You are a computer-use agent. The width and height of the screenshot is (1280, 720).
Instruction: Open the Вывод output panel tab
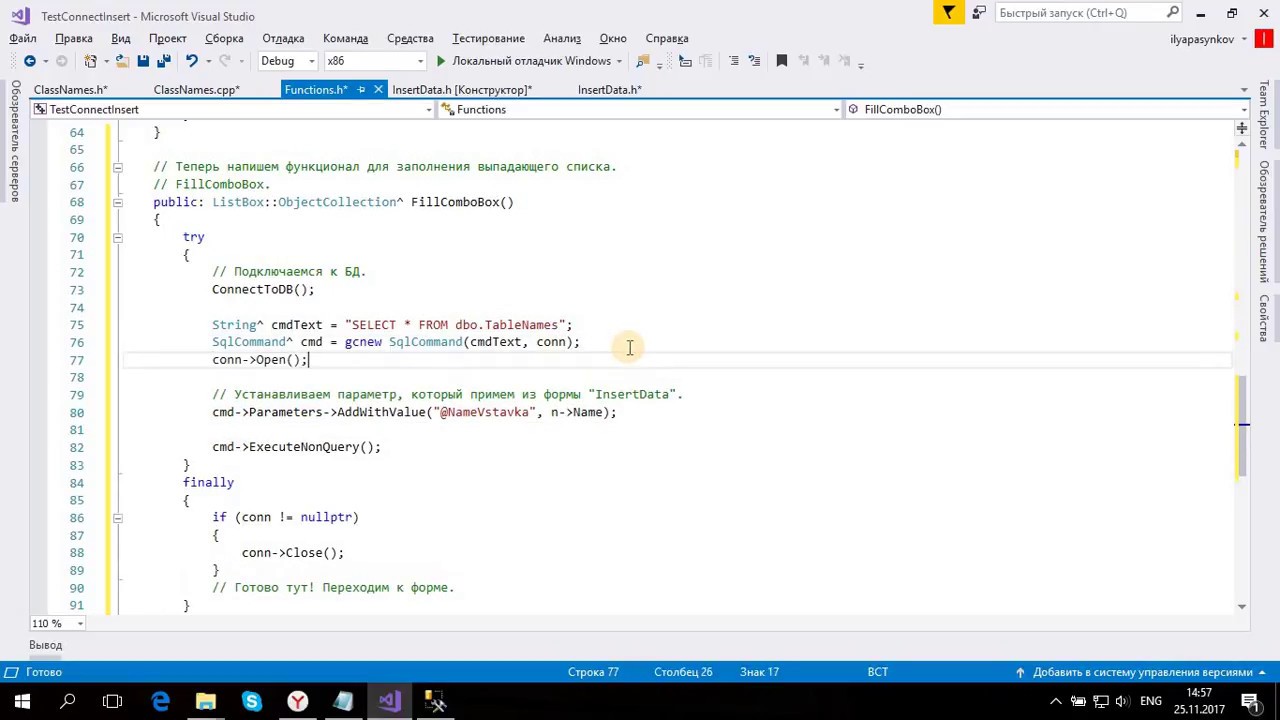pyautogui.click(x=45, y=645)
